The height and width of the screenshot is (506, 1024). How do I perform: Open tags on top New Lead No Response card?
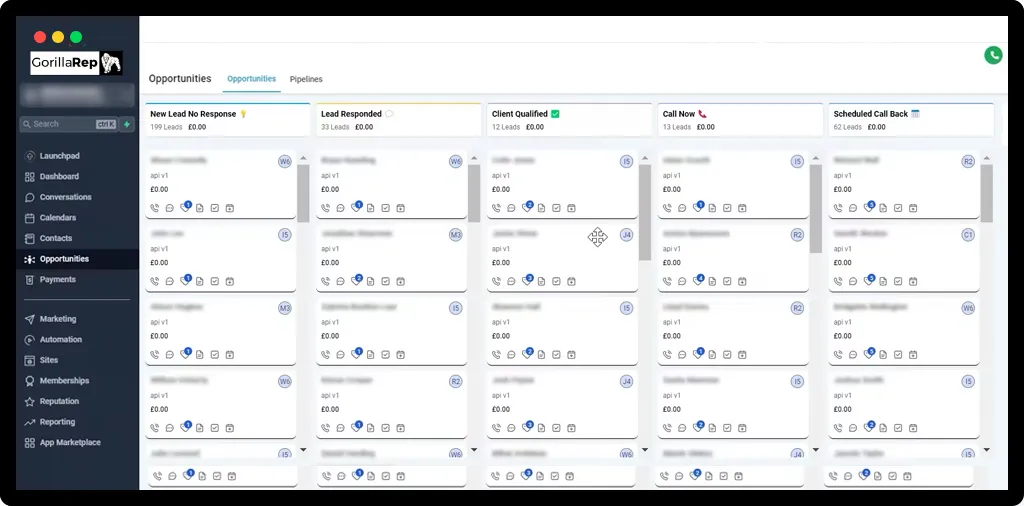point(185,208)
